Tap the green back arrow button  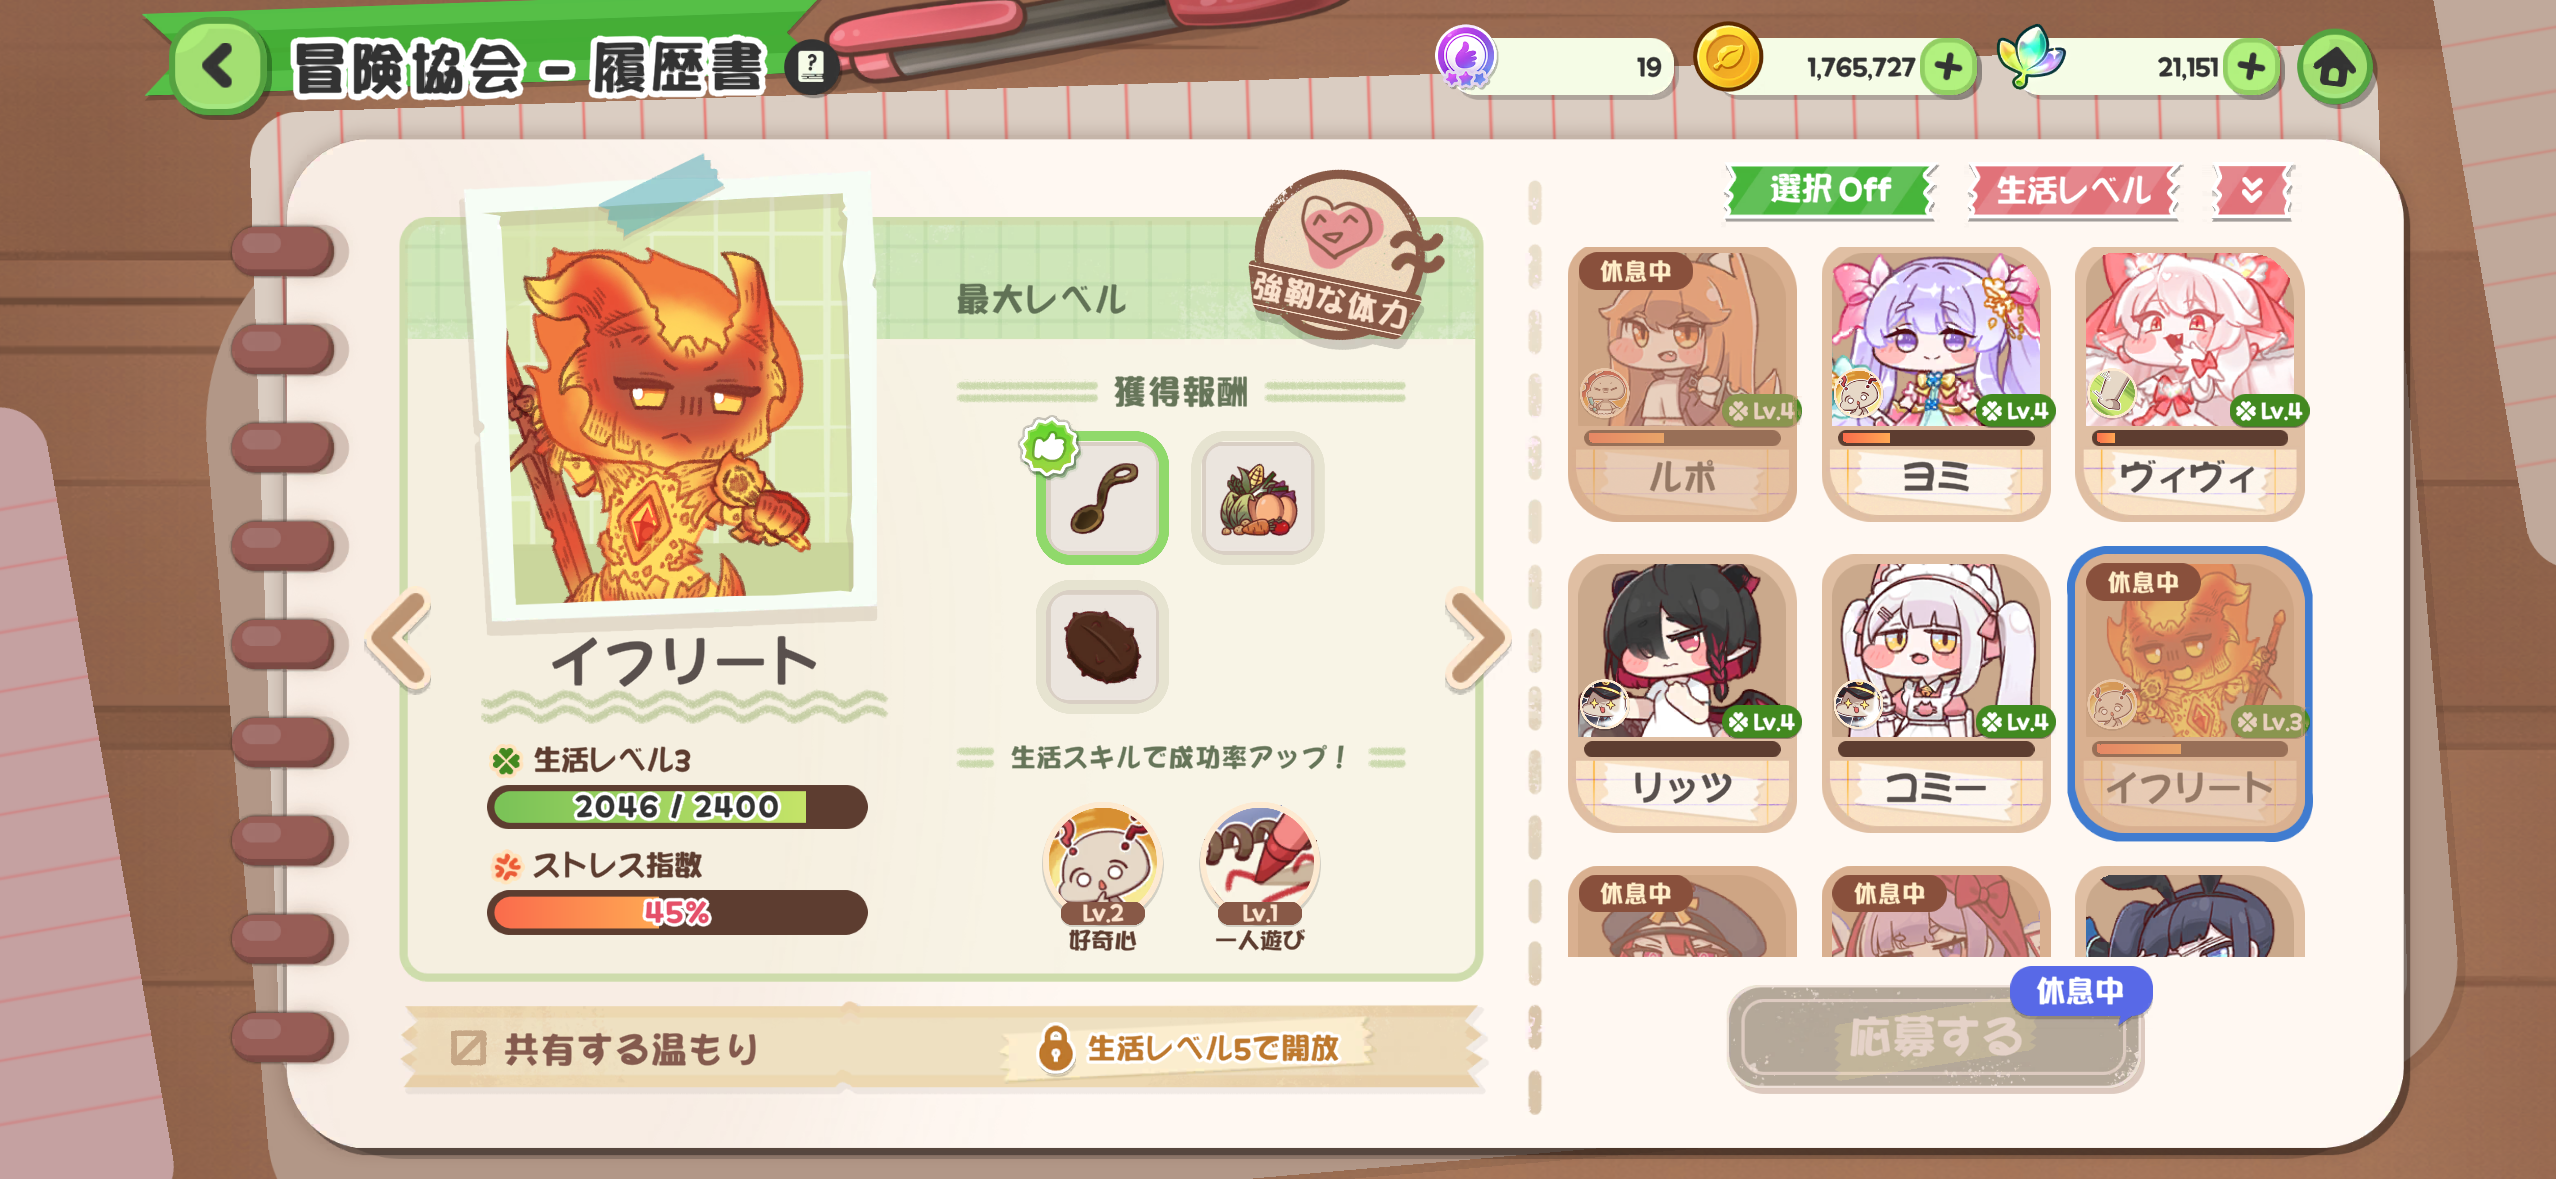point(219,68)
